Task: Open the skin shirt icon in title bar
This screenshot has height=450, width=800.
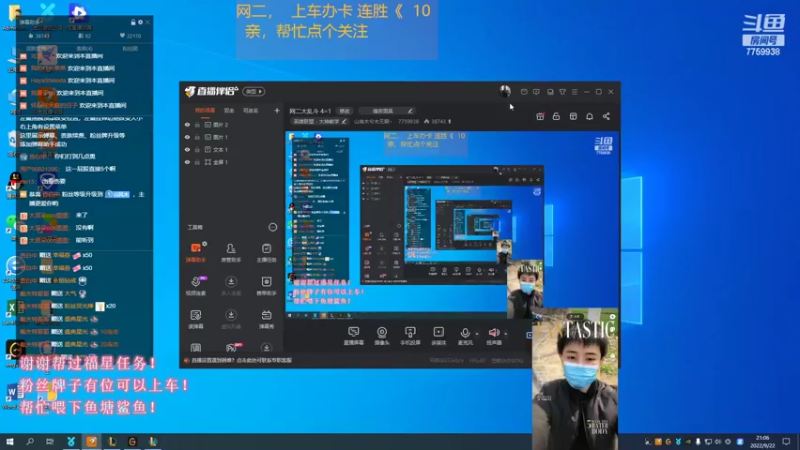Action: (562, 92)
